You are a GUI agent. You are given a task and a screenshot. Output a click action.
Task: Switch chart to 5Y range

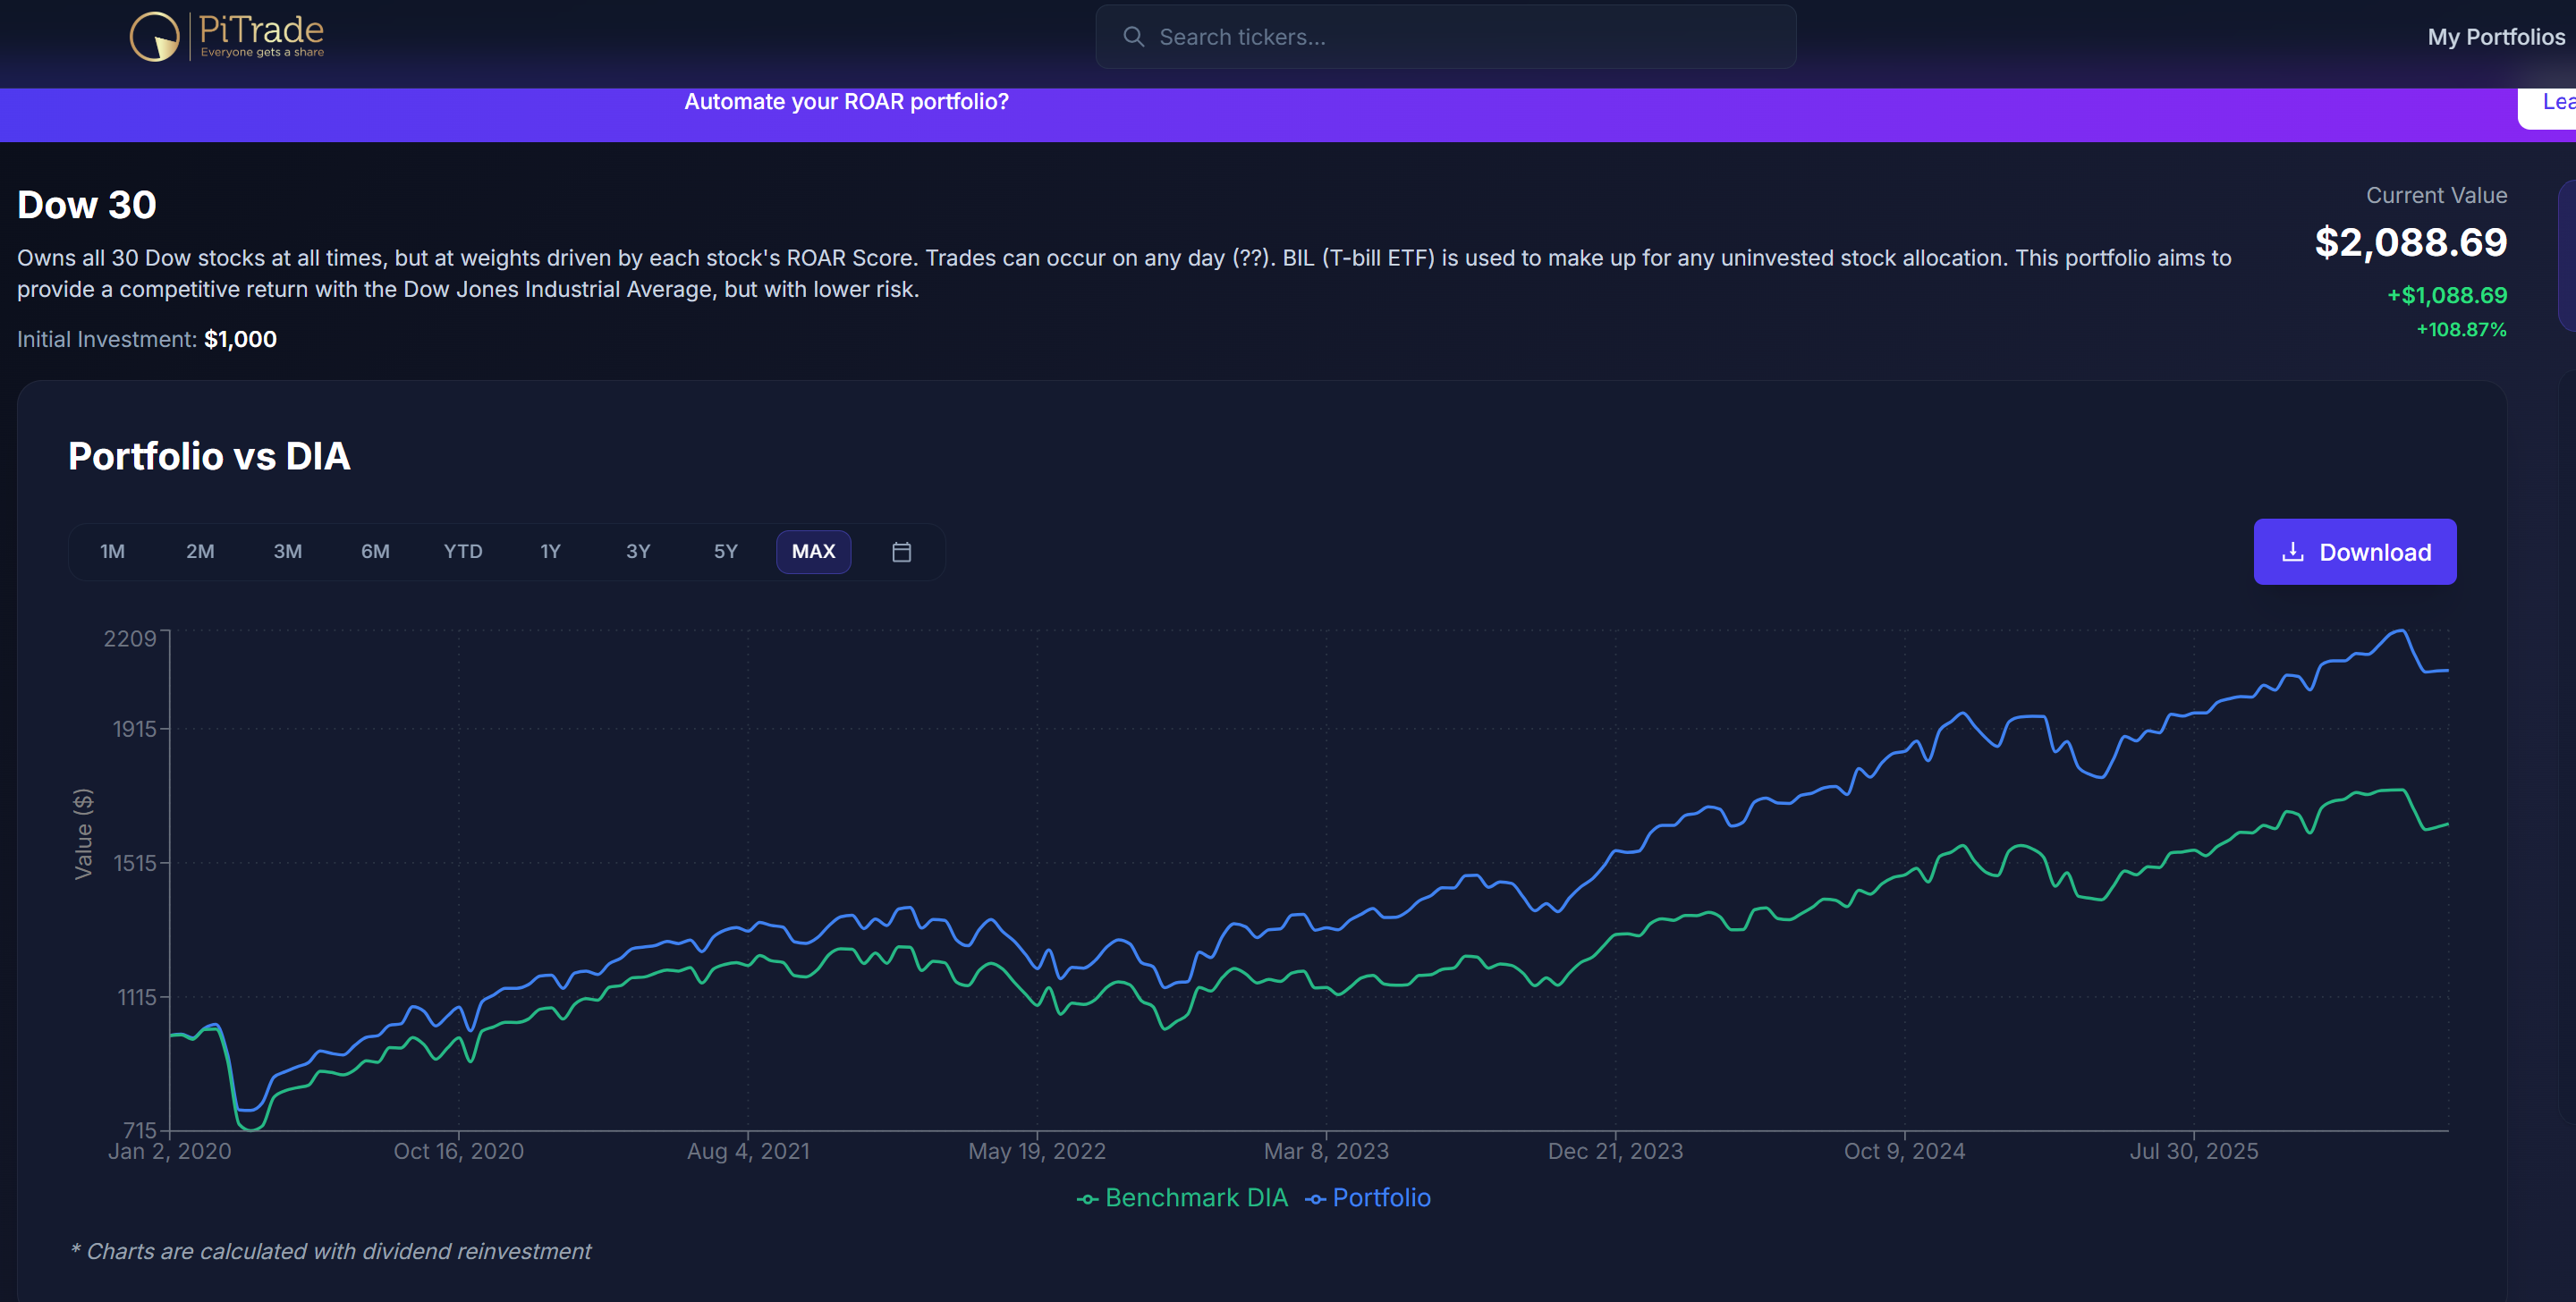coord(725,552)
